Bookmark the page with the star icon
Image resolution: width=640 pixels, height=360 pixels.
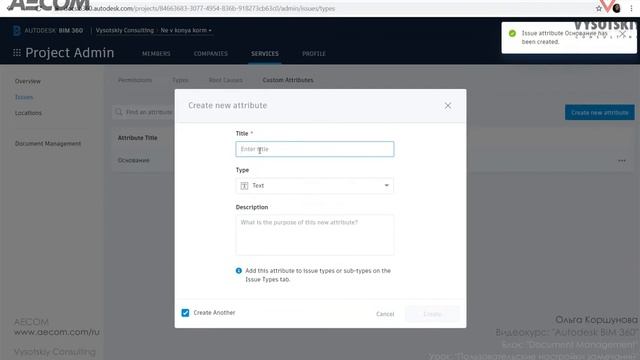(598, 8)
